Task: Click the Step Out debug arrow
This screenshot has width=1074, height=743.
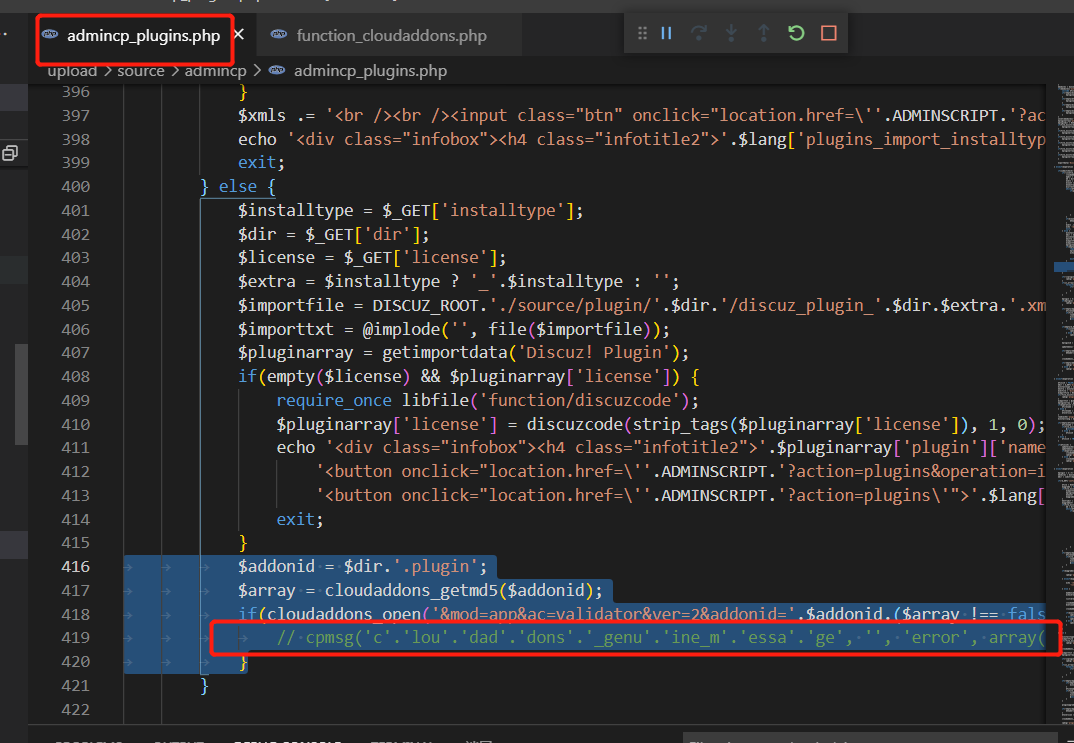Action: coord(763,33)
